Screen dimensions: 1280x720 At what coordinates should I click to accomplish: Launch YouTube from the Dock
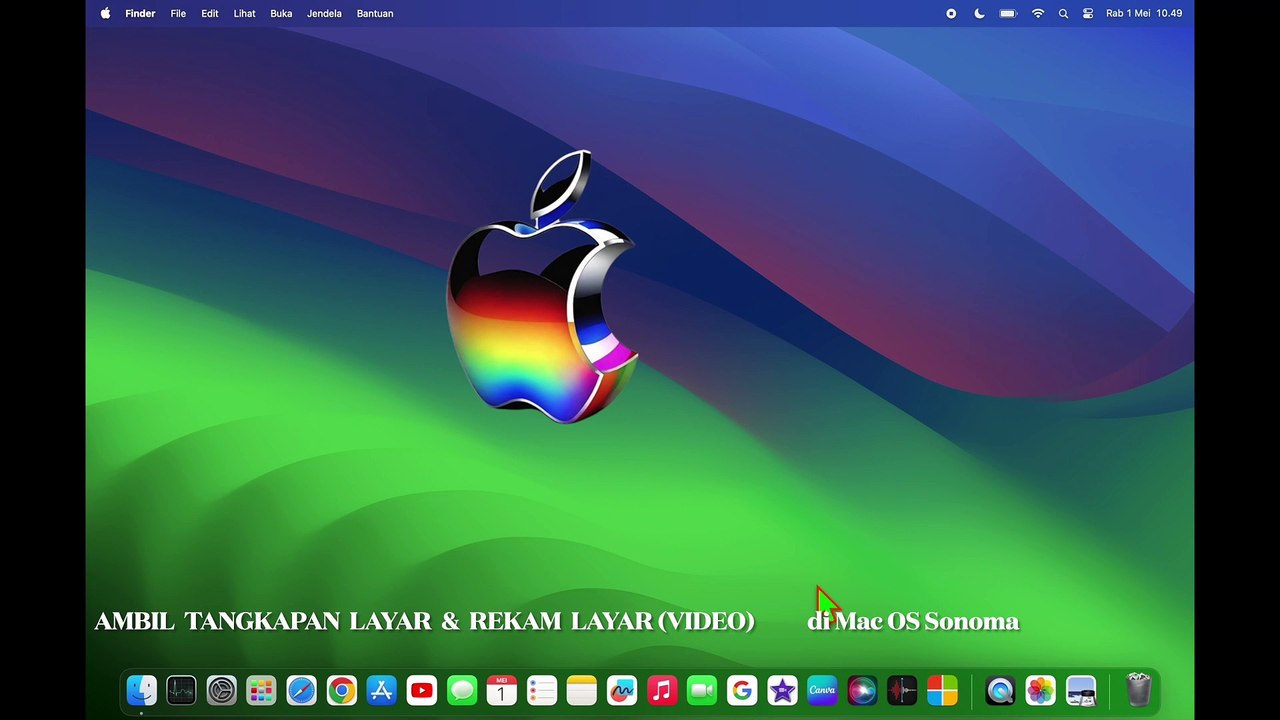point(421,690)
